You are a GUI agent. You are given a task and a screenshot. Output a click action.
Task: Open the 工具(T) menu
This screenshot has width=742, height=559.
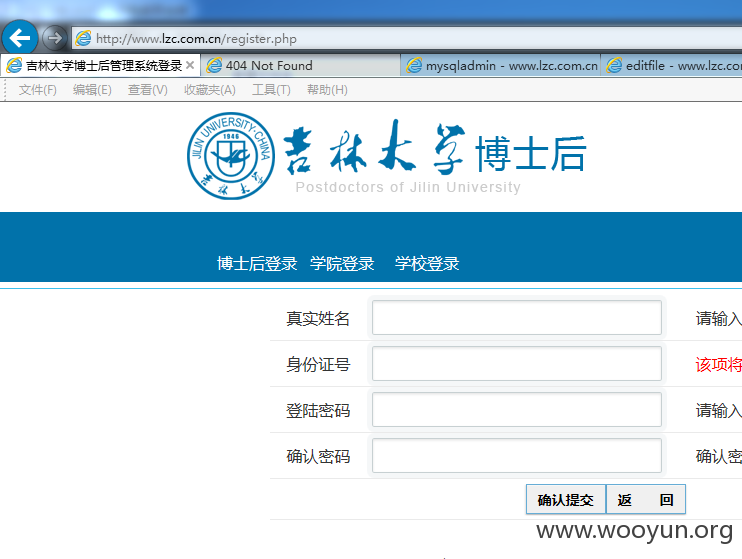click(271, 89)
